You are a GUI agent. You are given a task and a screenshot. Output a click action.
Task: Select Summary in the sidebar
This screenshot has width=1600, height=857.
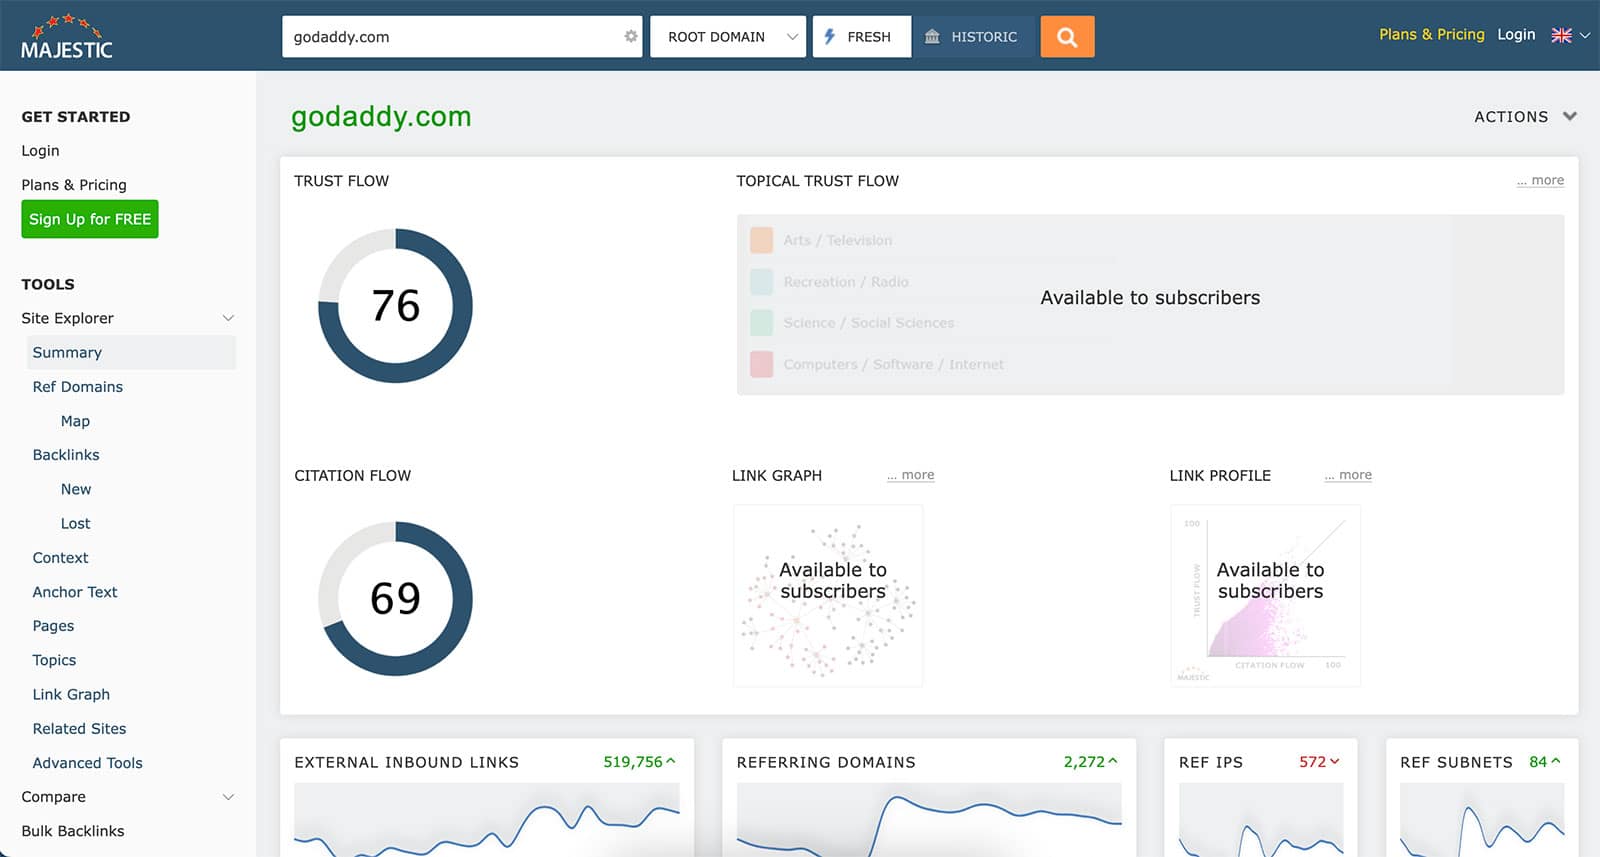click(x=131, y=352)
